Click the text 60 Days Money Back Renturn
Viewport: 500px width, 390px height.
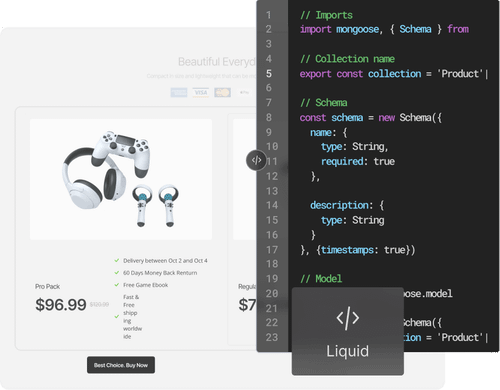[160, 273]
